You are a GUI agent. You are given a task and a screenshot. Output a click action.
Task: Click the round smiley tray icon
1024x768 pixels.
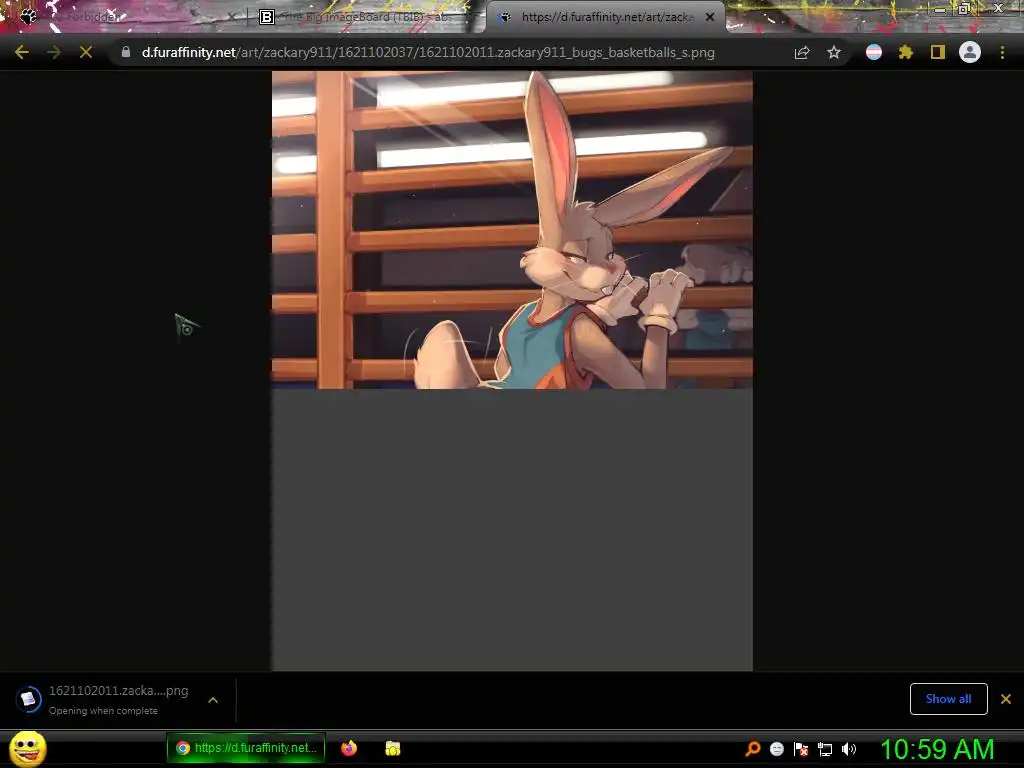776,749
